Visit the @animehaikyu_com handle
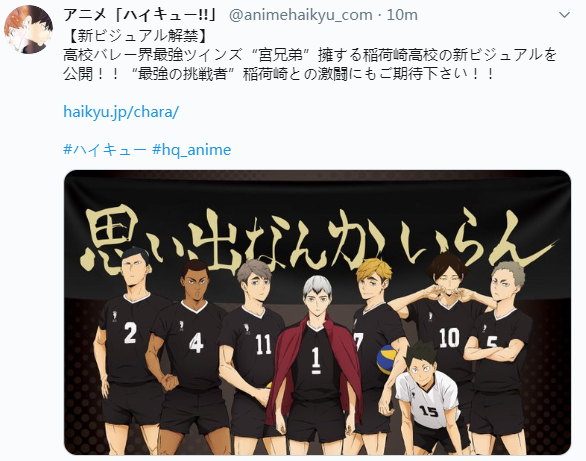 (301, 15)
